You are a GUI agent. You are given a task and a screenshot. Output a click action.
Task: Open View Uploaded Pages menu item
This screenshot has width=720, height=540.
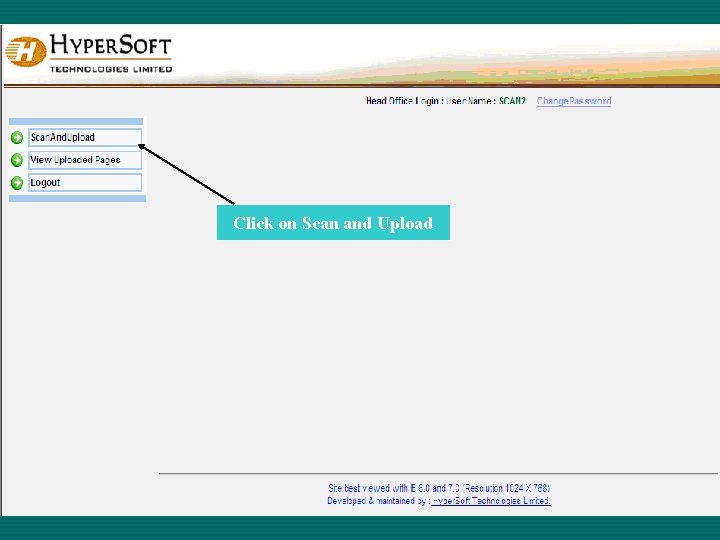tap(85, 160)
